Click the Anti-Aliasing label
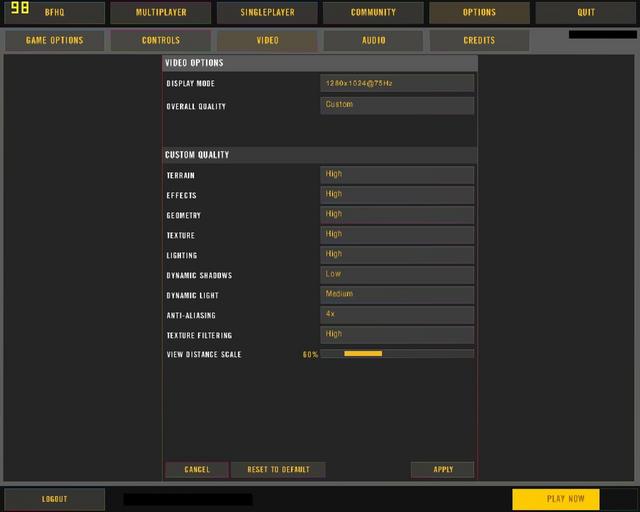Image resolution: width=640 pixels, height=512 pixels. [191, 315]
